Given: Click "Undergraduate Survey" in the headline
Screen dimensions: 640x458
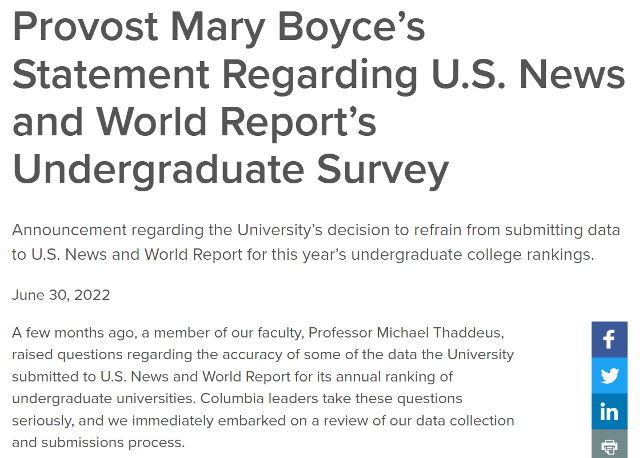Looking at the screenshot, I should 231,170.
